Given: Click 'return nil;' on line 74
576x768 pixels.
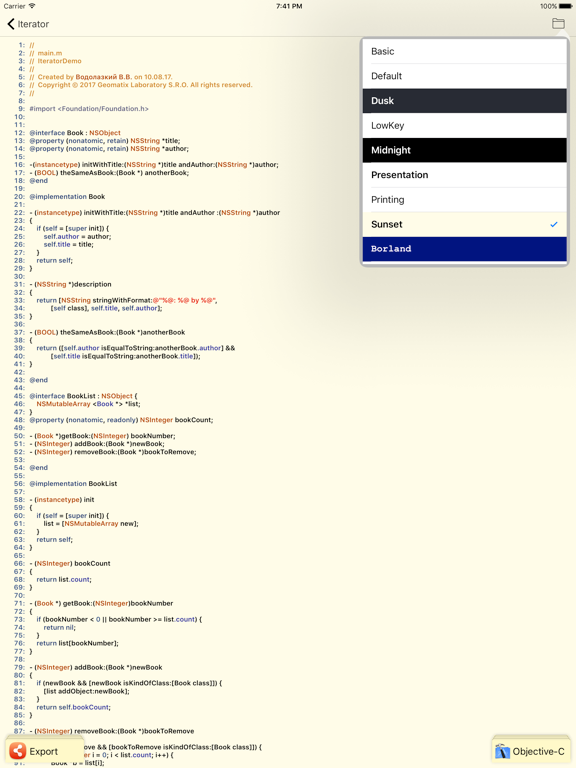Looking at the screenshot, I should [x=60, y=627].
